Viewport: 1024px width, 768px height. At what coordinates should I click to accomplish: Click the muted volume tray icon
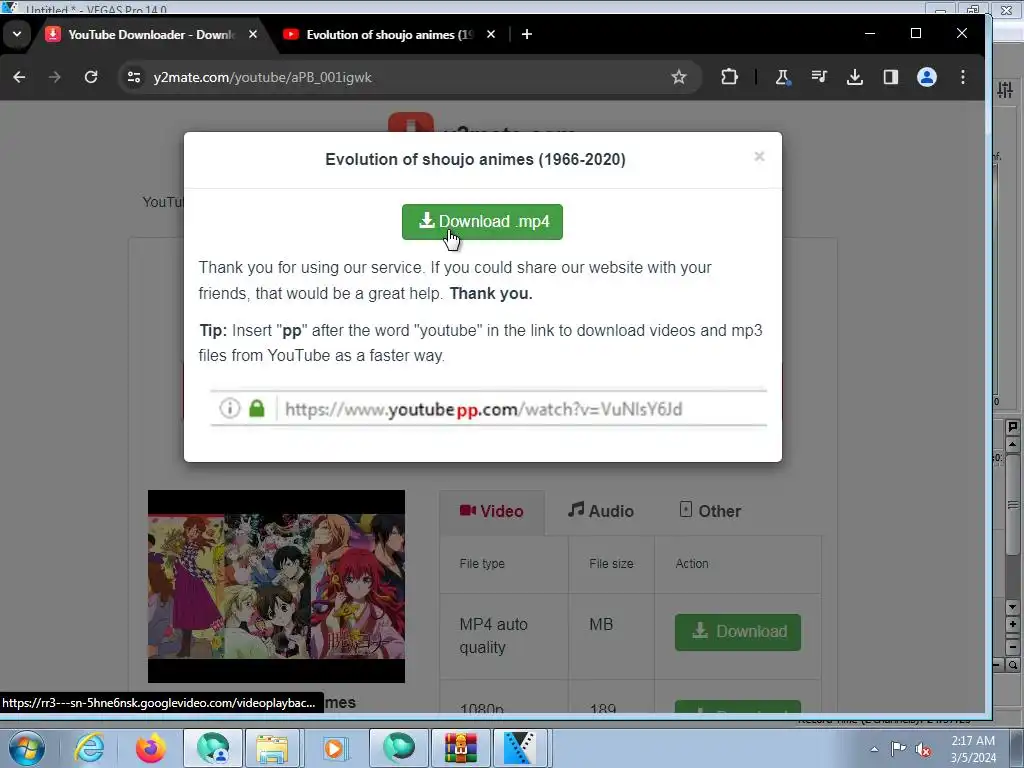[923, 749]
